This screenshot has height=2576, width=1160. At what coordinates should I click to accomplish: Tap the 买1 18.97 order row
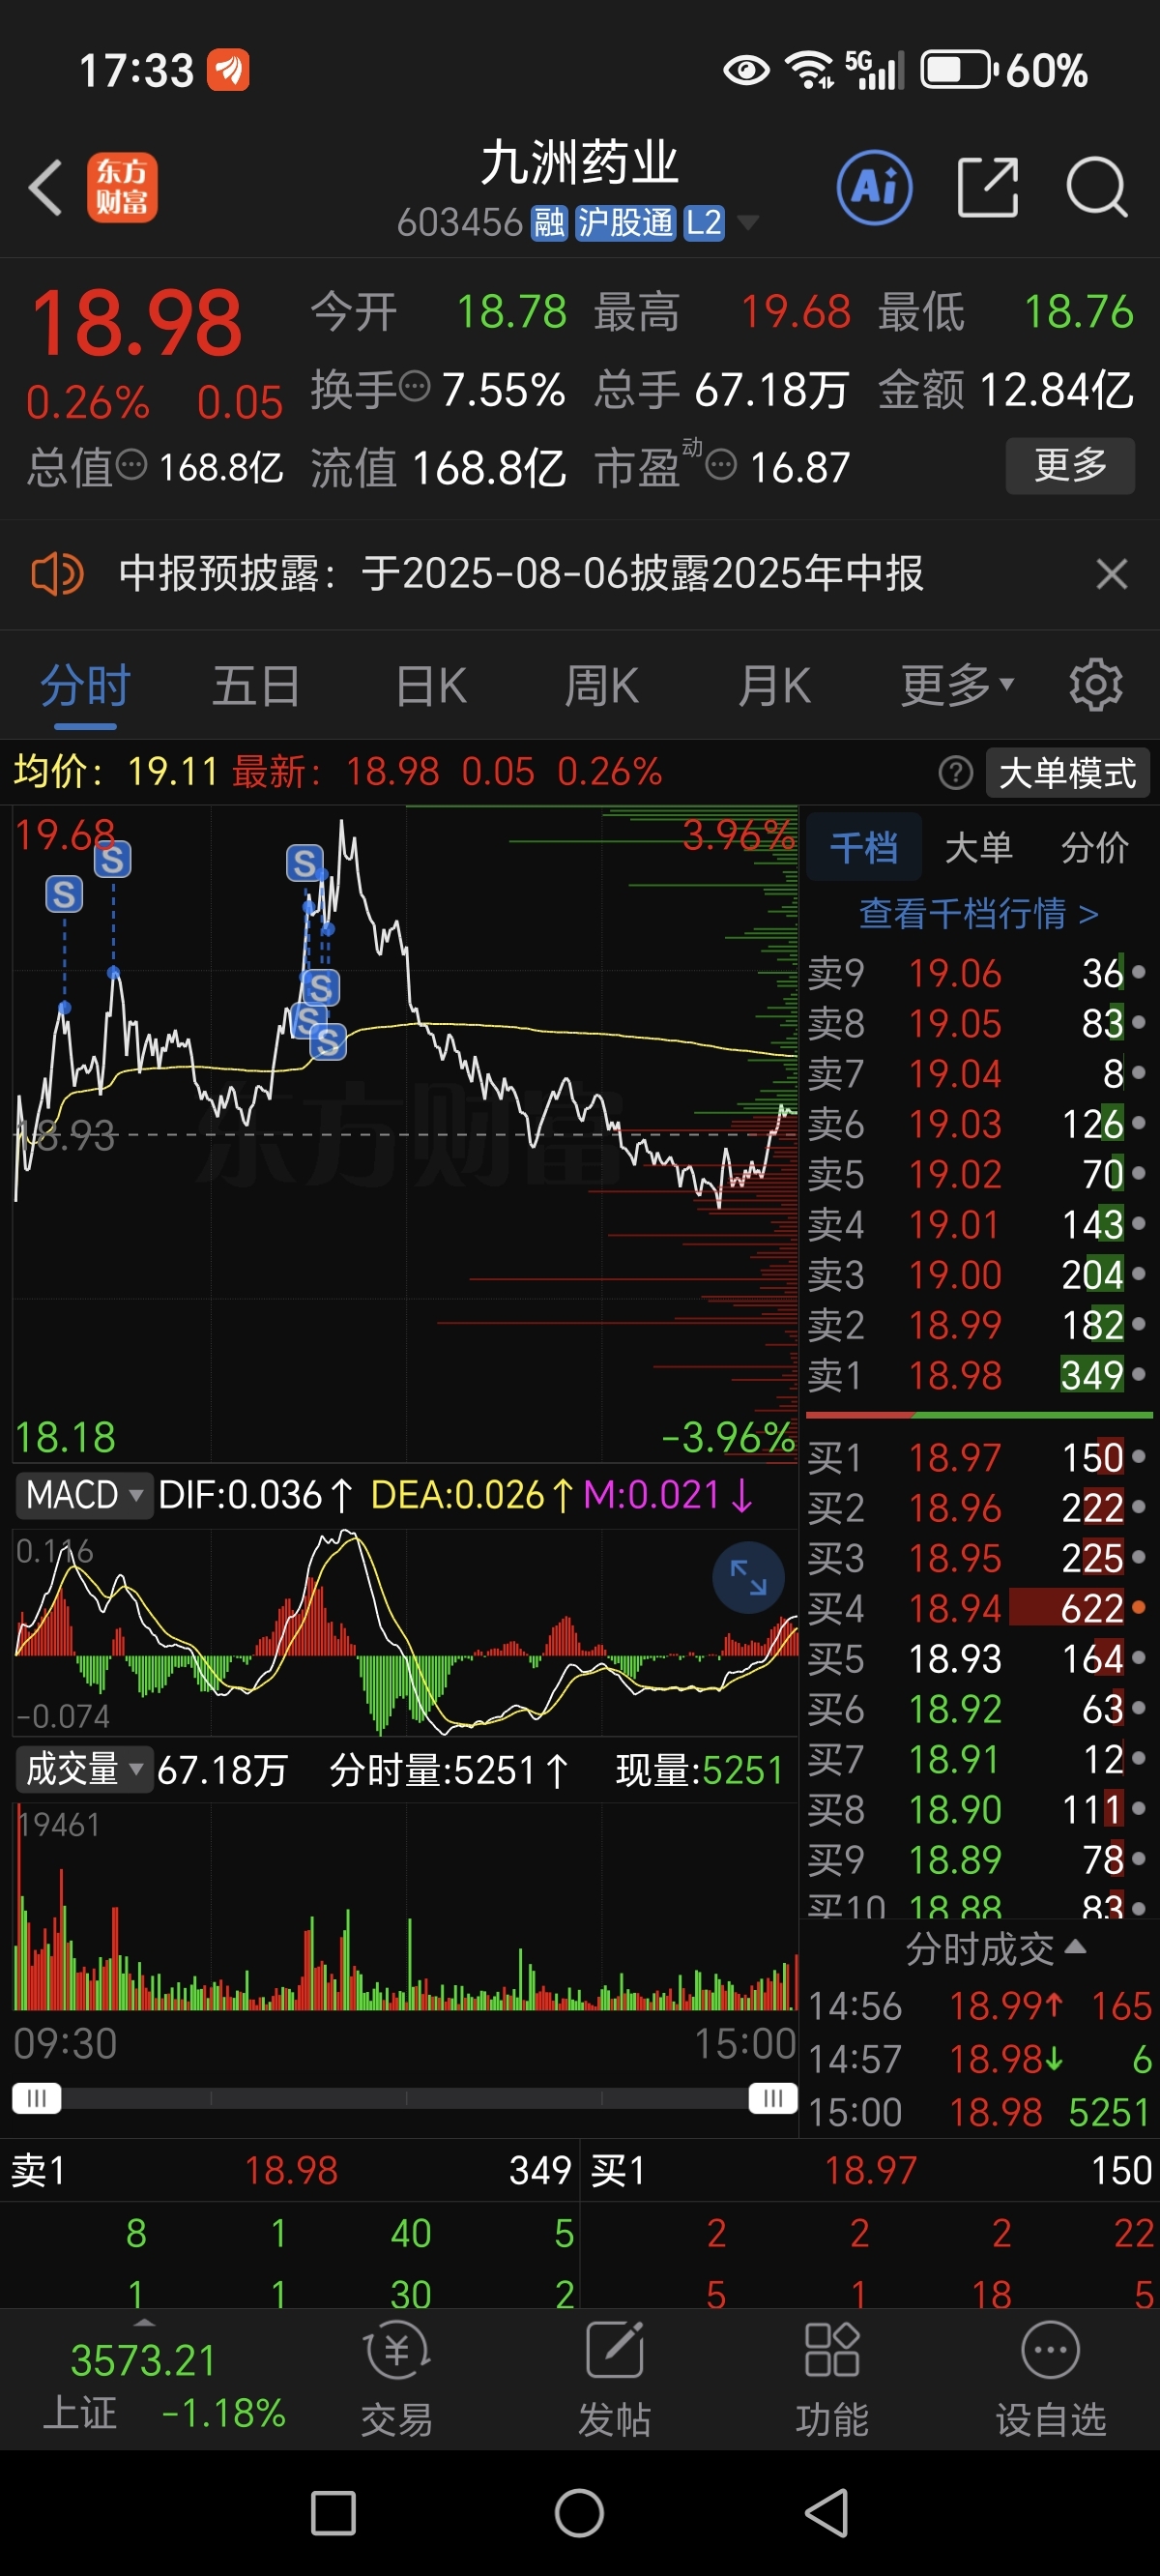coord(979,1457)
